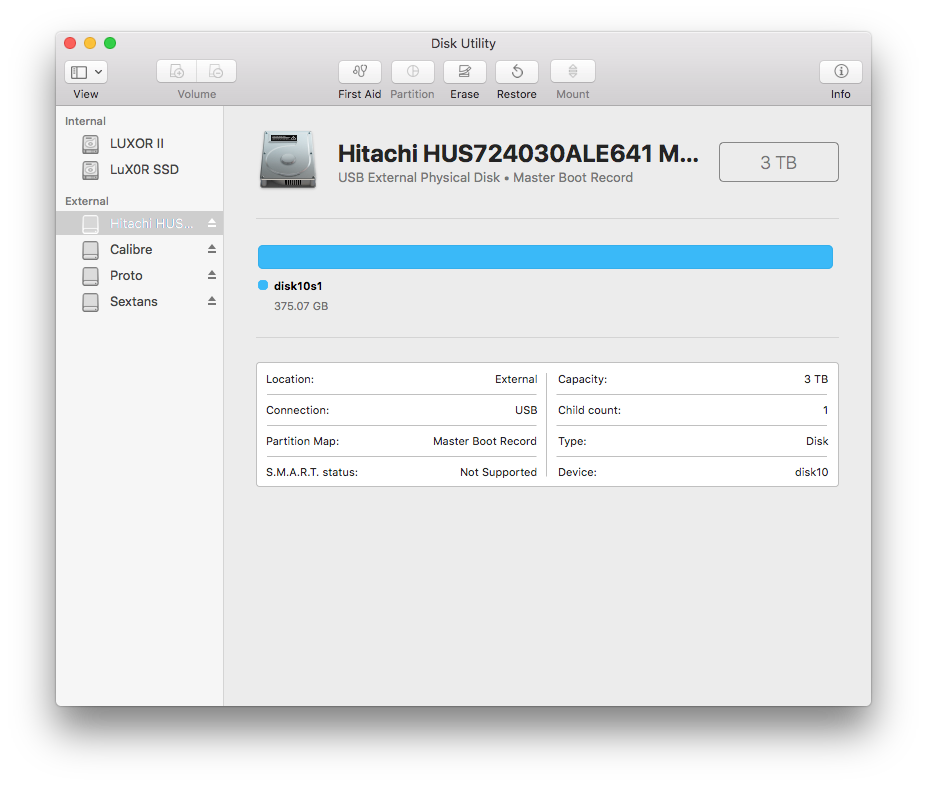Zoom the Disk Utility window
This screenshot has height=786, width=927.
click(x=110, y=43)
